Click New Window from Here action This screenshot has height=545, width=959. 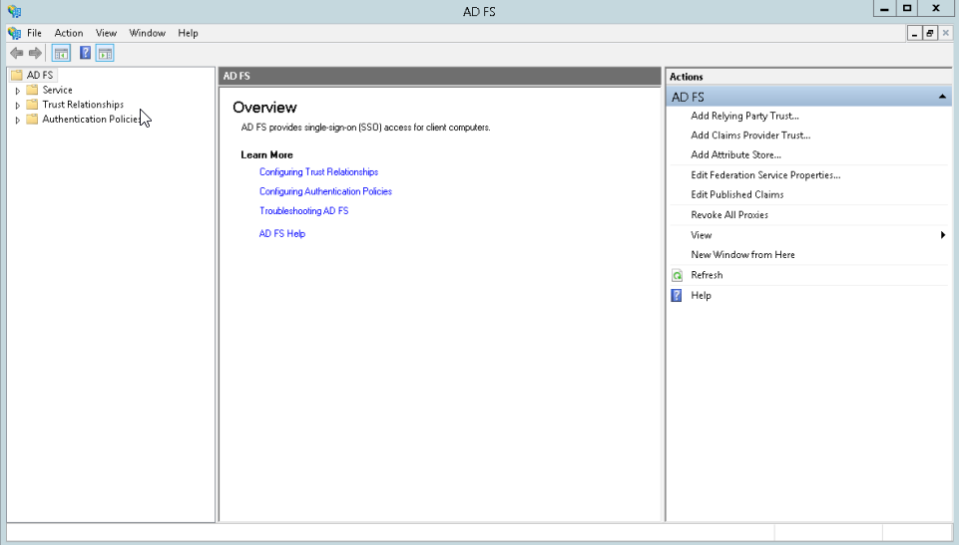743,254
